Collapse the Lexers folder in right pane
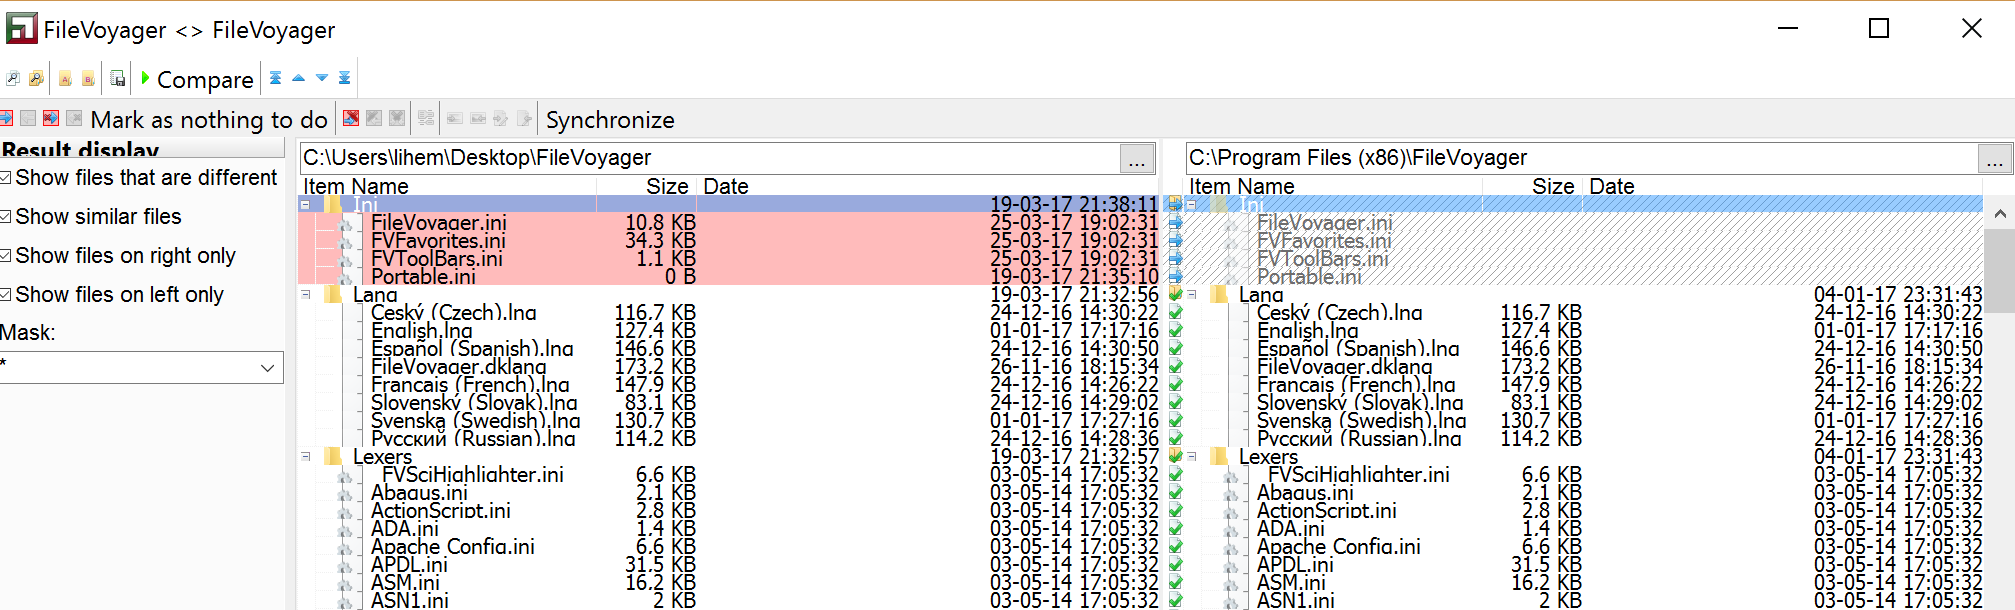This screenshot has height=610, width=2015. point(1192,456)
